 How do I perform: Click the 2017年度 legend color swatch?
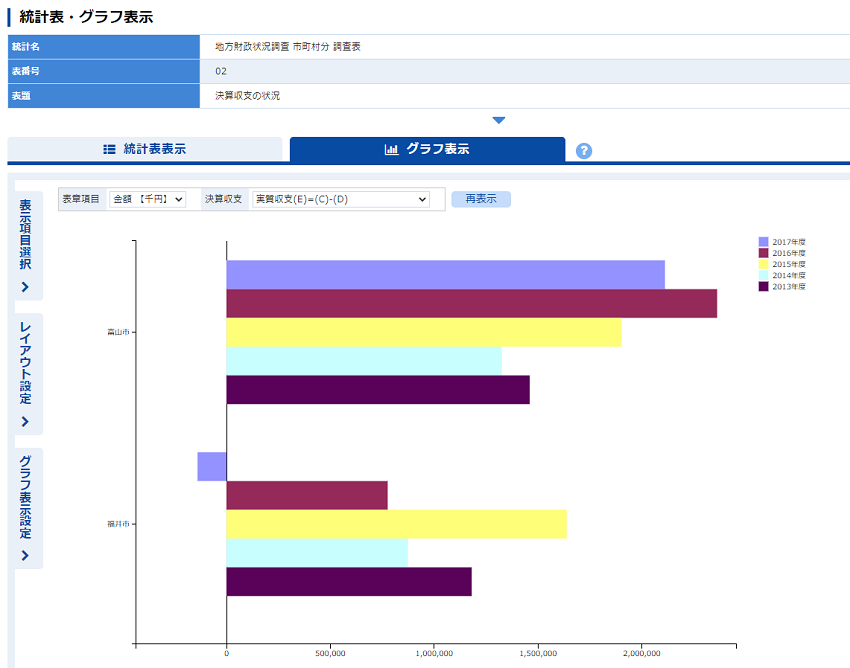click(764, 242)
